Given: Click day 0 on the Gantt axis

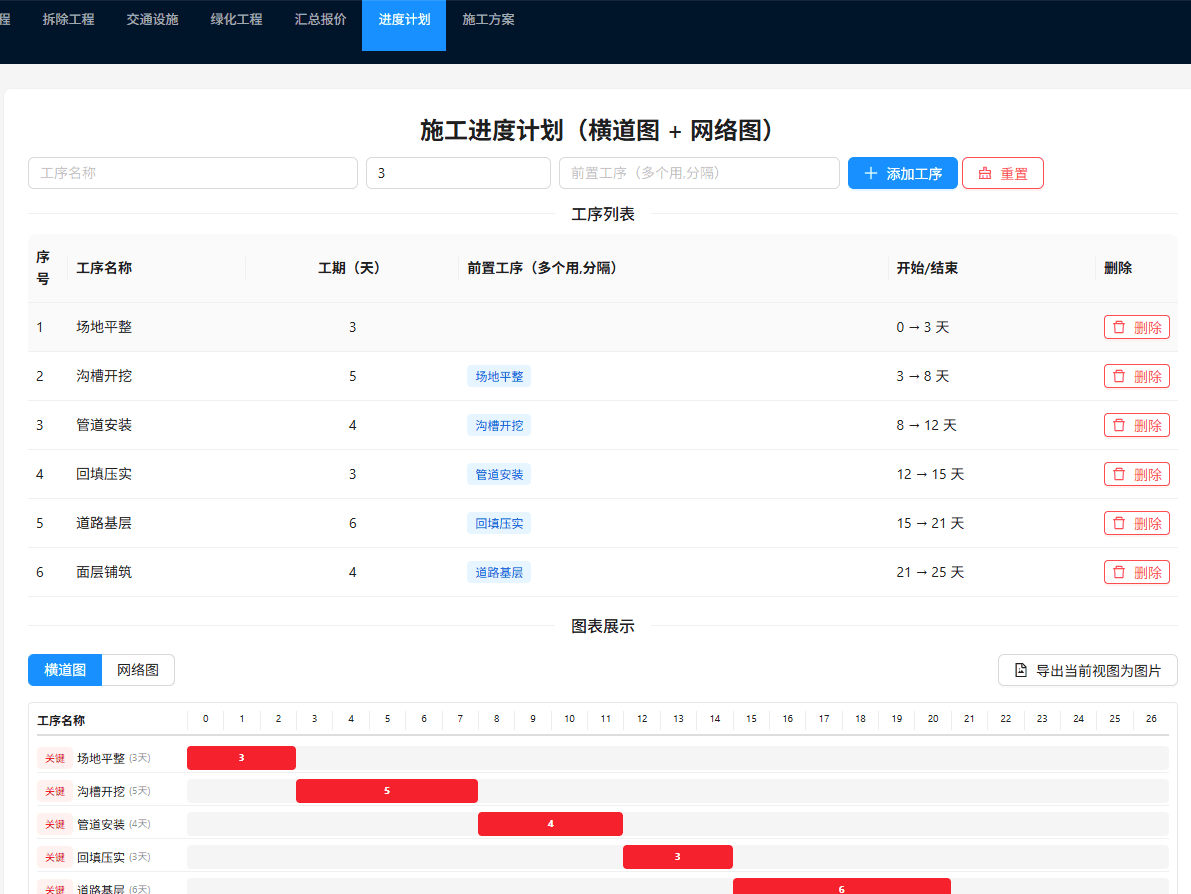Looking at the screenshot, I should pos(205,719).
